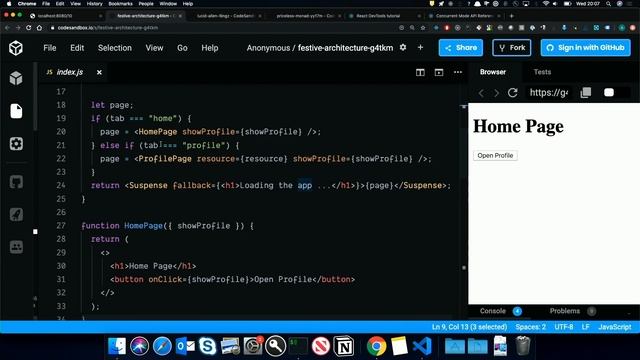The width and height of the screenshot is (640, 360).
Task: Click the CodeSandbox cube logo
Action: [16, 48]
